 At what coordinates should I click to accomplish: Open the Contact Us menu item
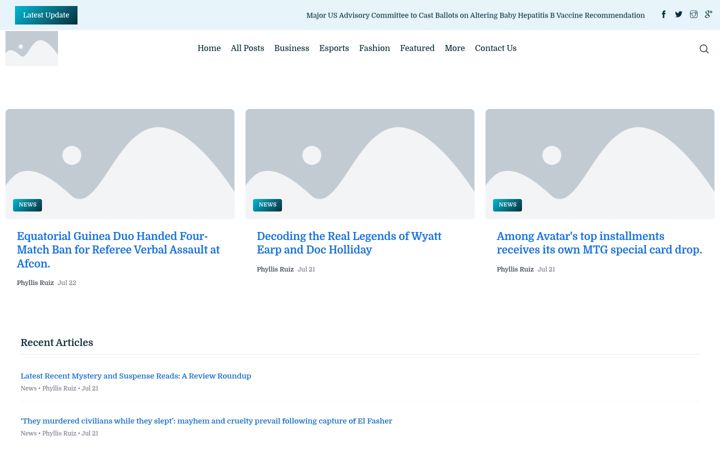point(495,48)
